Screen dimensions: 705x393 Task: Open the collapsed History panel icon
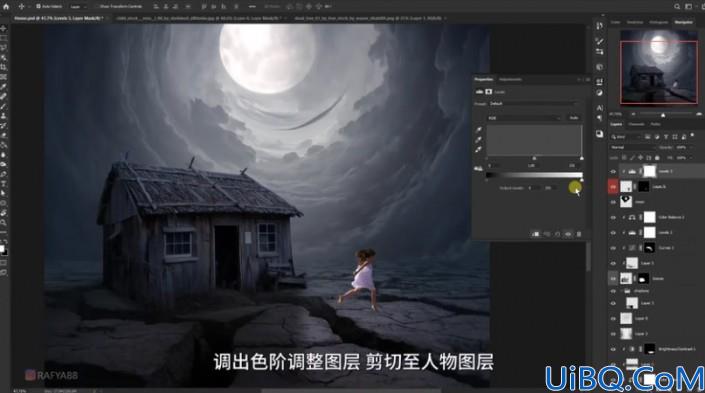[x=599, y=26]
